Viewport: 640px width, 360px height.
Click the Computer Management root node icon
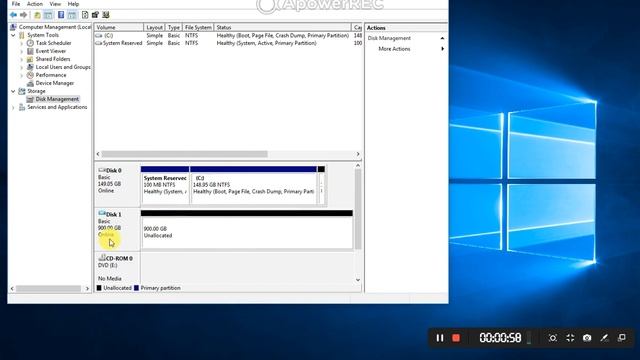[x=13, y=27]
